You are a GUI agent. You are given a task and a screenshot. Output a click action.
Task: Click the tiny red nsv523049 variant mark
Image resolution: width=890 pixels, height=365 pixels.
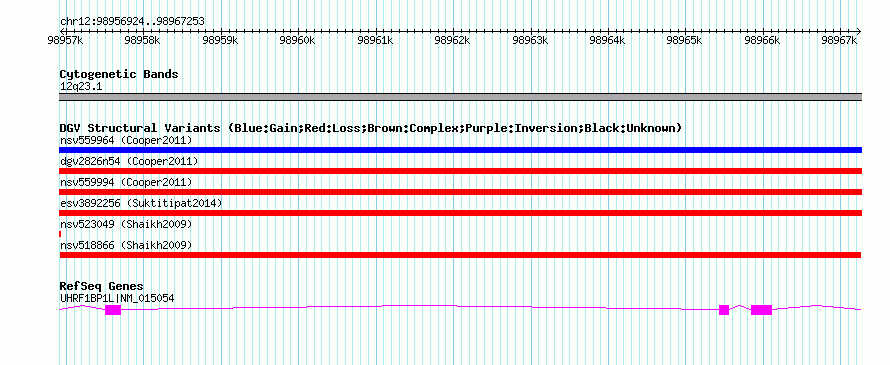pyautogui.click(x=60, y=234)
